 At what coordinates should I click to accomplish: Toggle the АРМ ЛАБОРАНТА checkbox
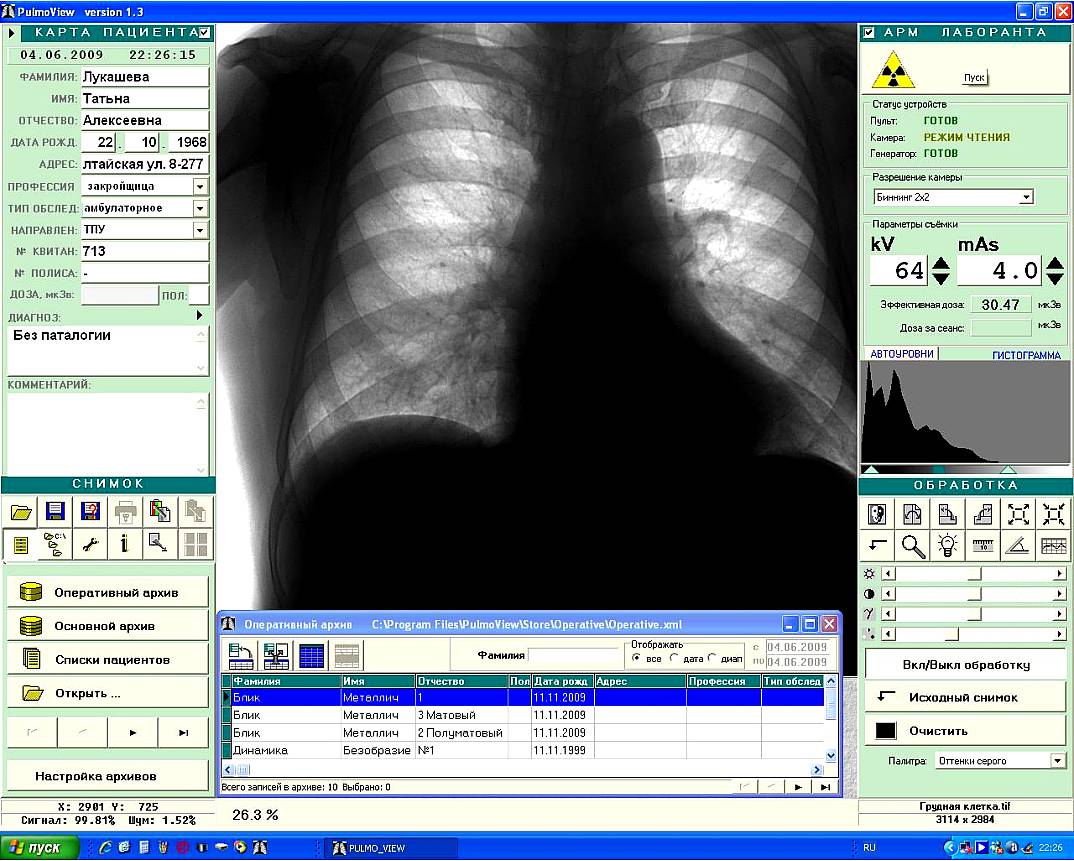(869, 32)
